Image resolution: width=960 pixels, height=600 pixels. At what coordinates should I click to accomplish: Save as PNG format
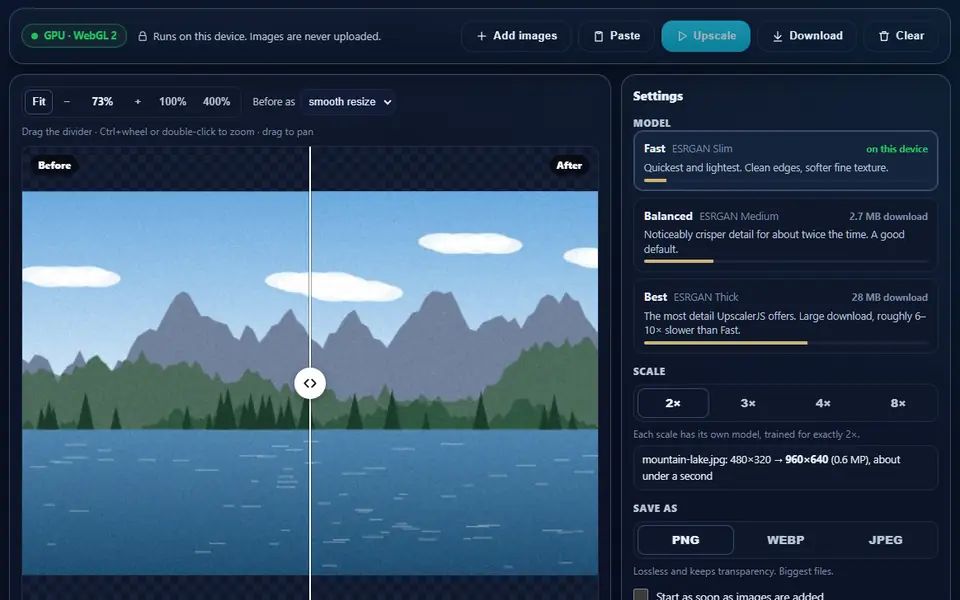[x=685, y=540]
